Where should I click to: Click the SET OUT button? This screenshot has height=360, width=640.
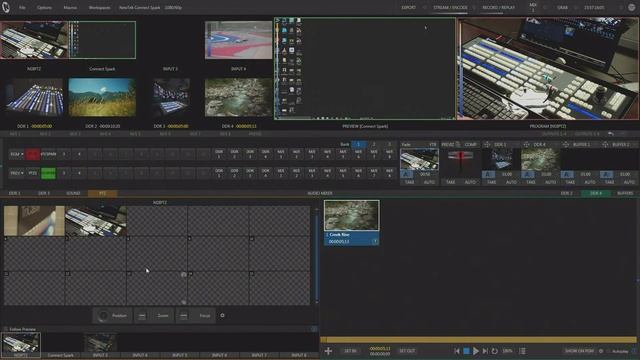pyautogui.click(x=407, y=351)
